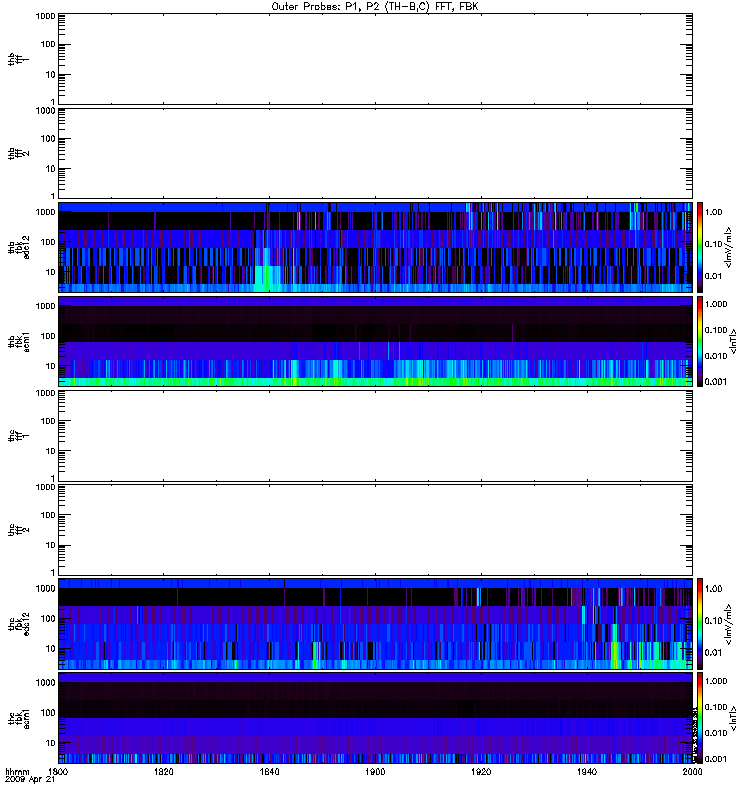Click the "0.10" tick on the thb edc12 color bar

click(713, 244)
